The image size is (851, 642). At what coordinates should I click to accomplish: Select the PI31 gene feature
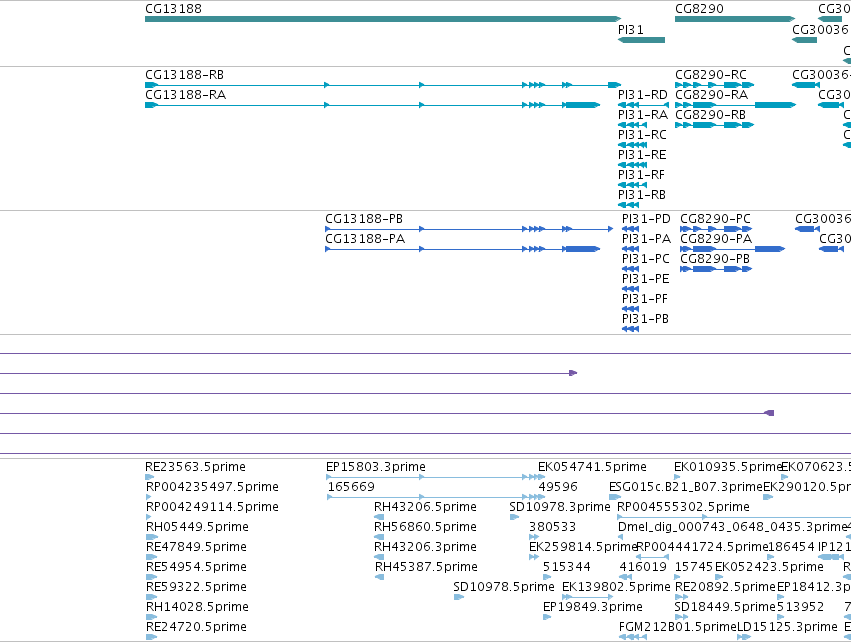coord(641,40)
